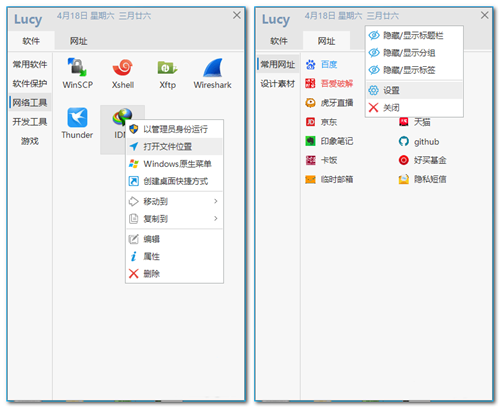Toggle 隐藏/显示标题栏 visibility
The height and width of the screenshot is (408, 500).
click(x=414, y=35)
